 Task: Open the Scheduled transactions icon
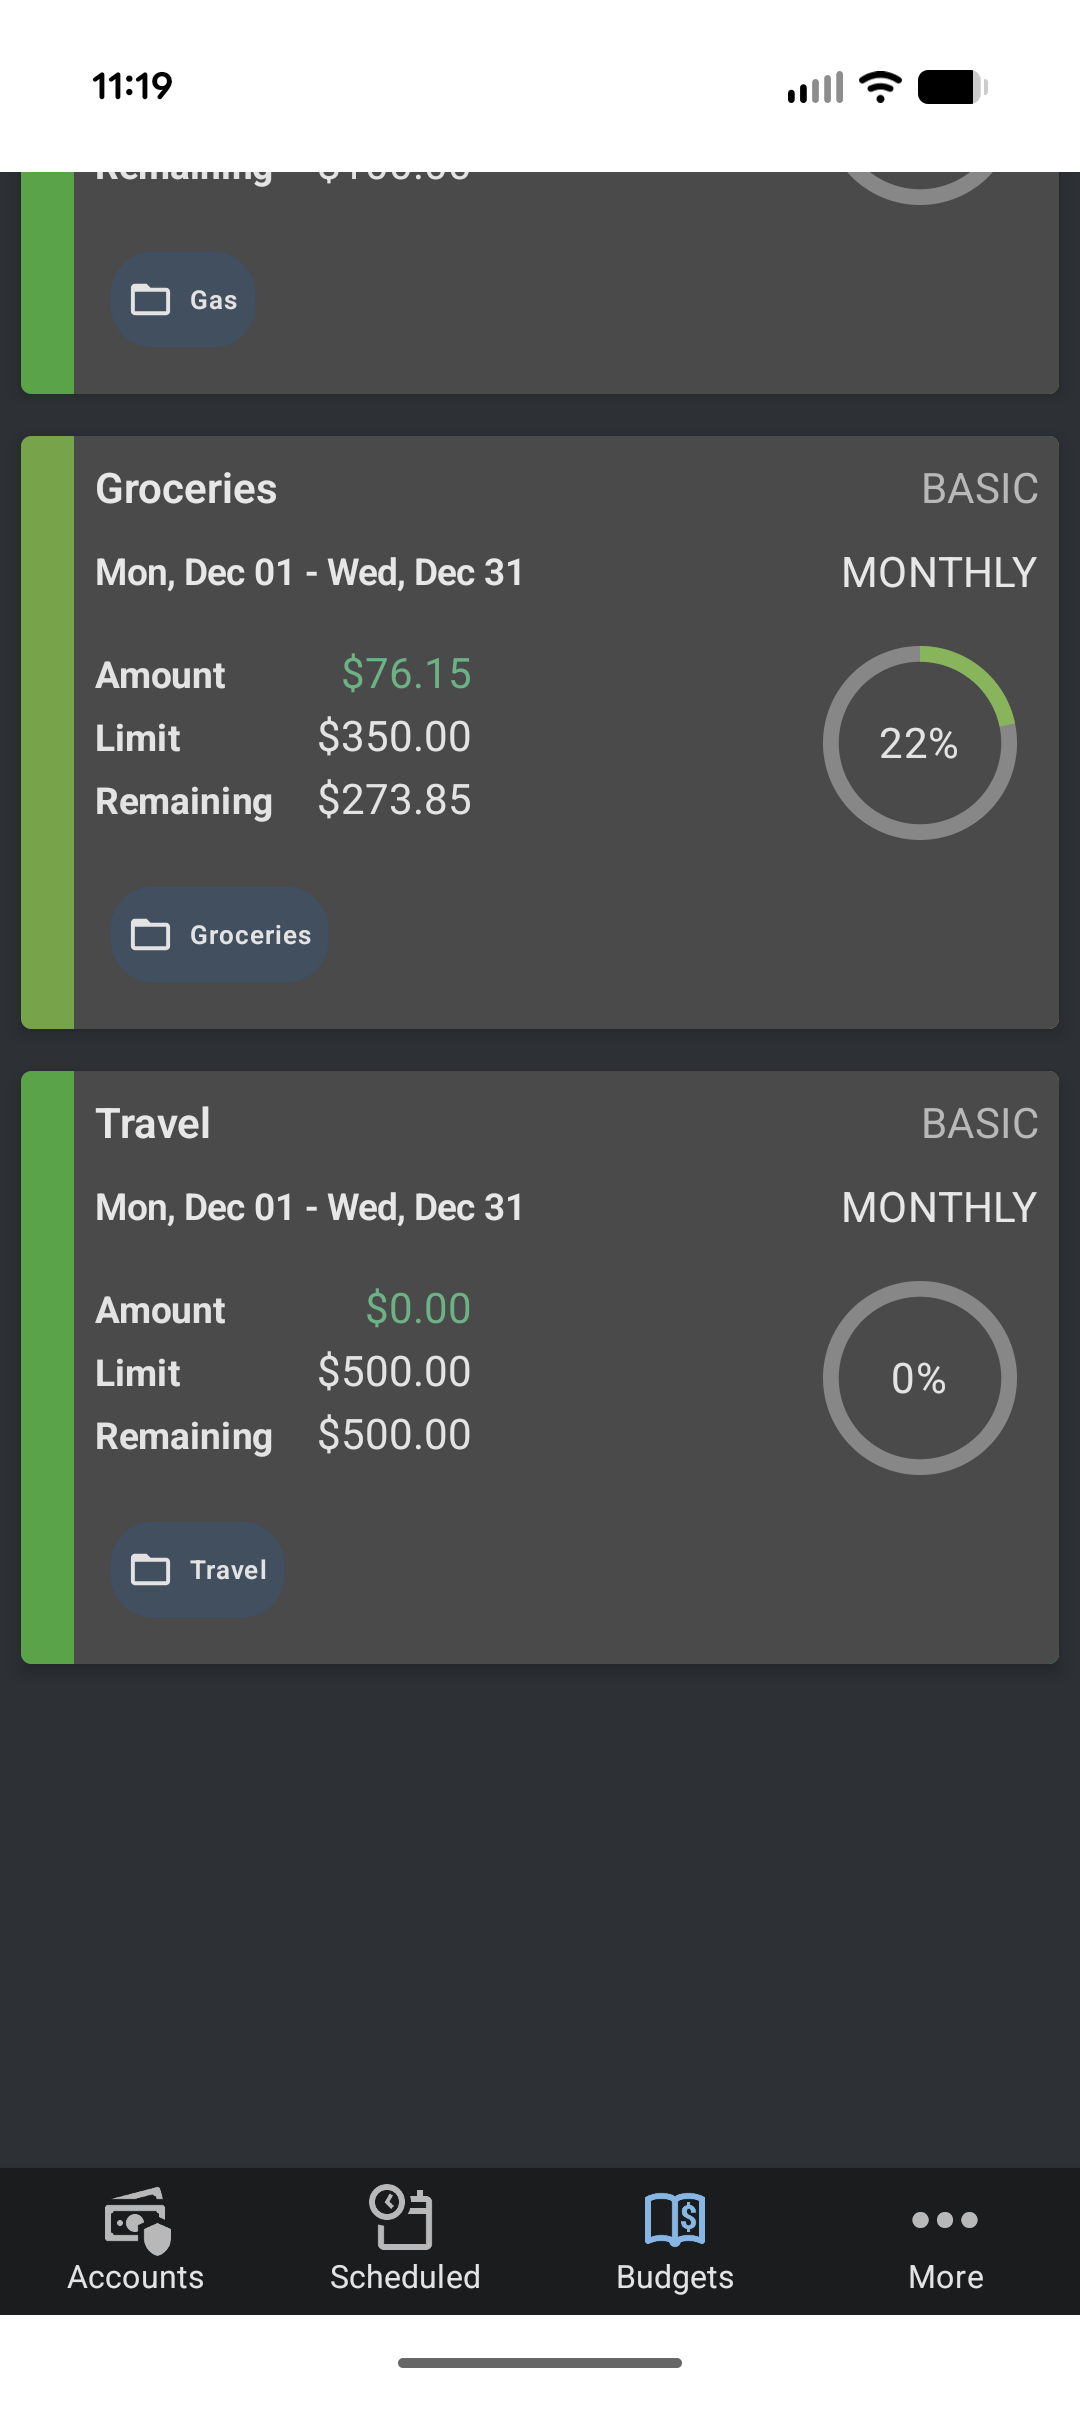click(403, 2217)
